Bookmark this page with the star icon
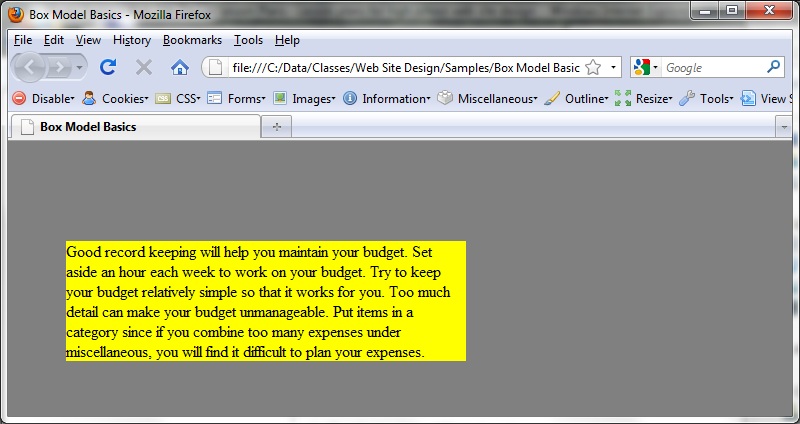Image resolution: width=800 pixels, height=424 pixels. coord(593,67)
